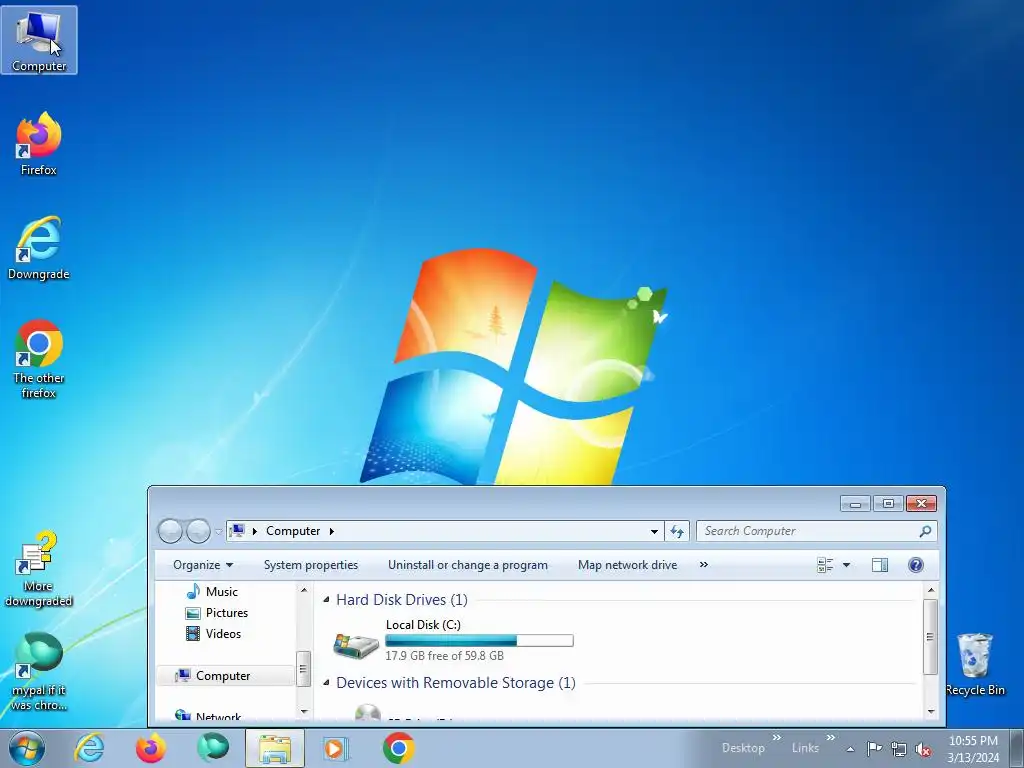
Task: Select the Computer desktop icon
Action: pyautogui.click(x=39, y=40)
